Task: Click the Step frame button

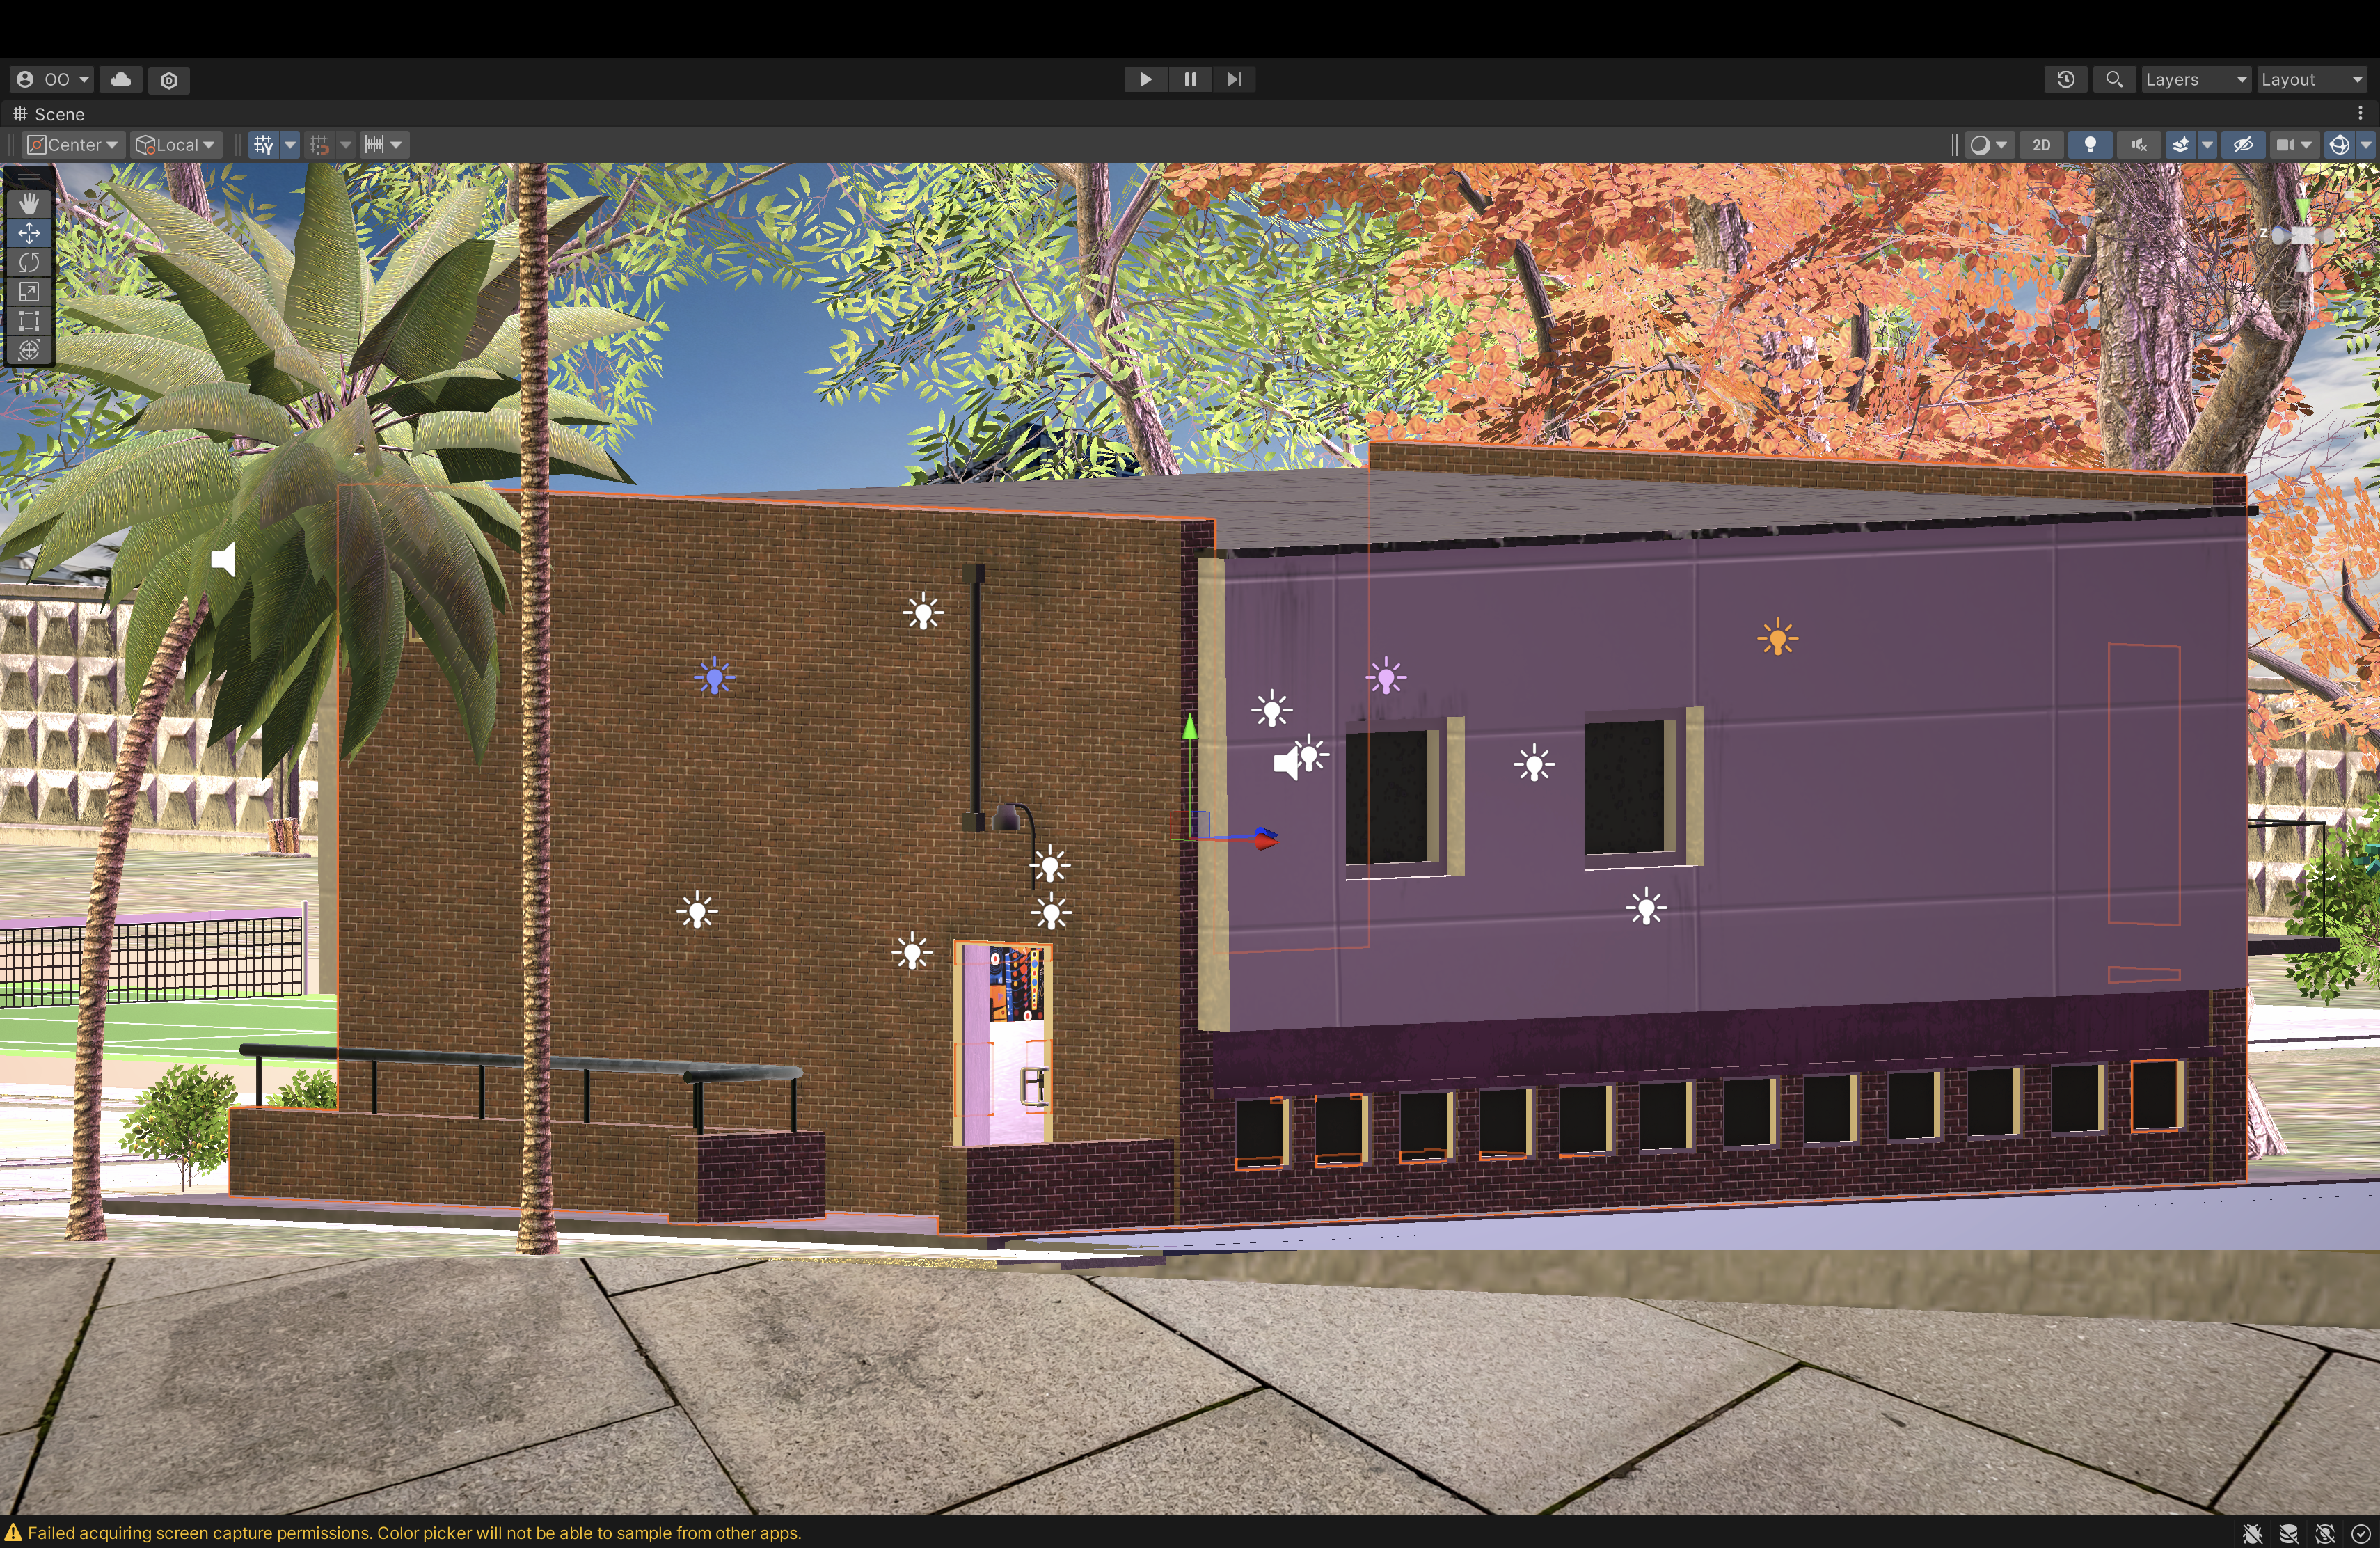Action: (1234, 79)
